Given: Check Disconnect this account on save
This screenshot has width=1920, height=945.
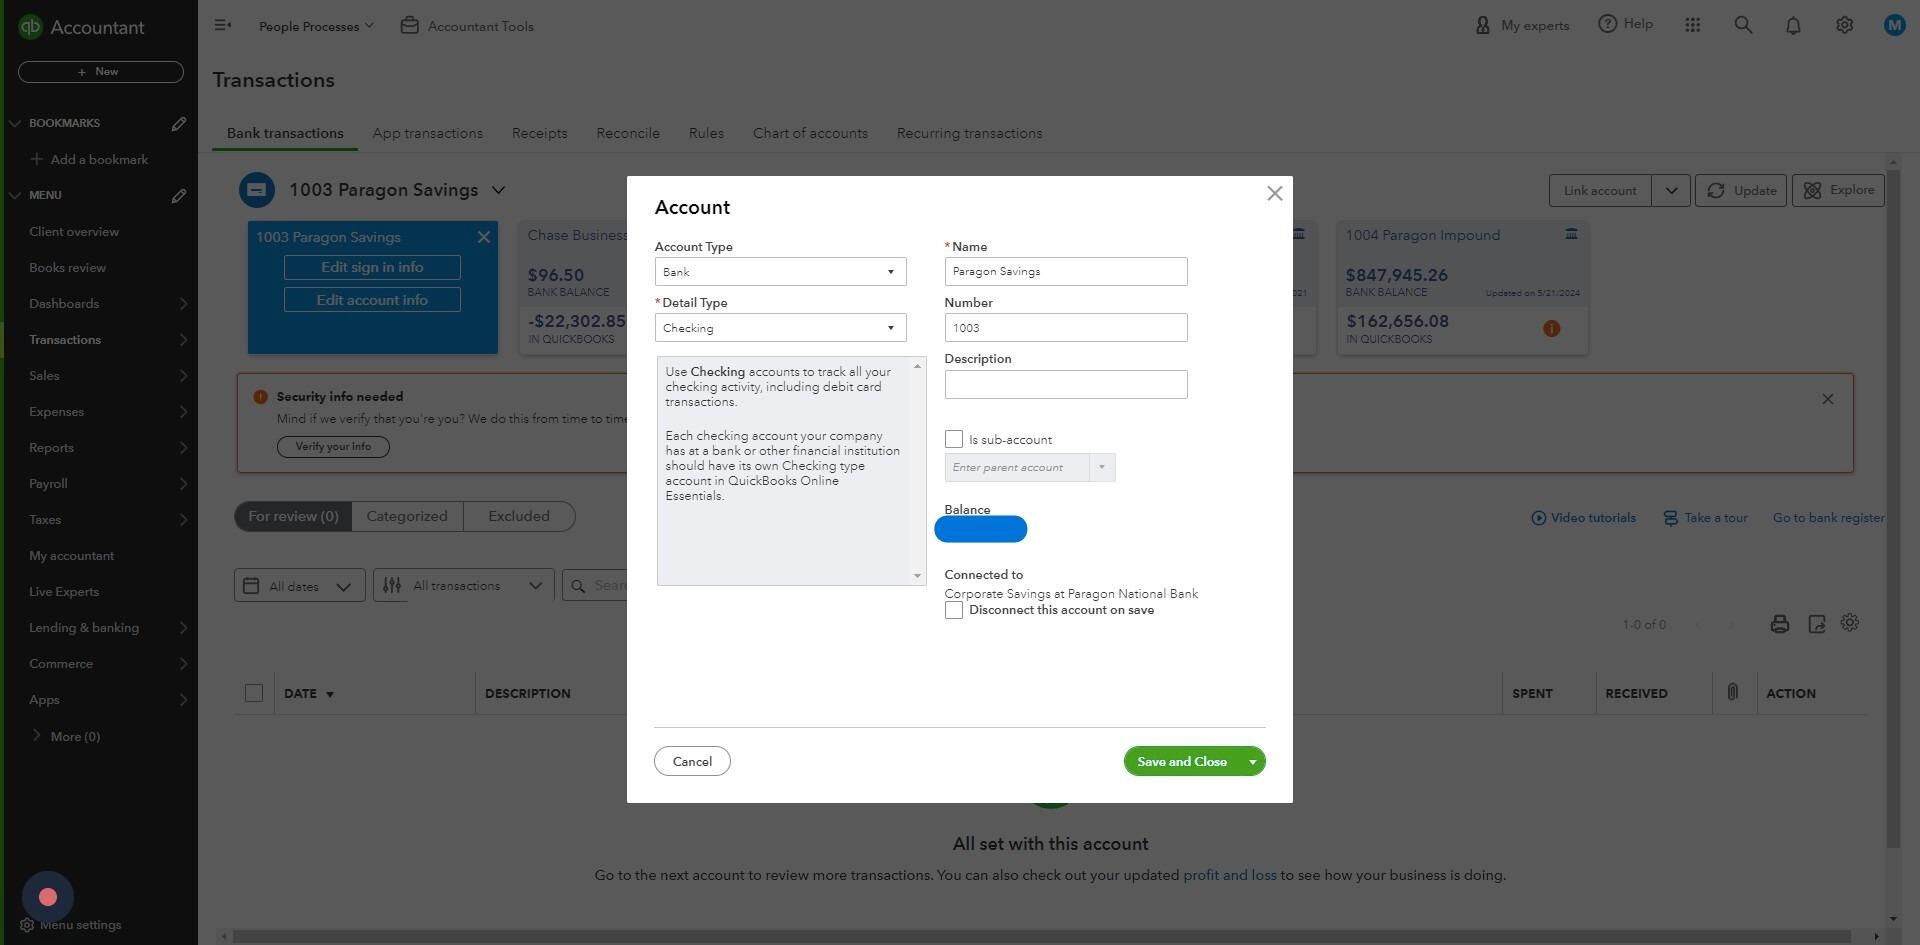Looking at the screenshot, I should click(x=954, y=611).
